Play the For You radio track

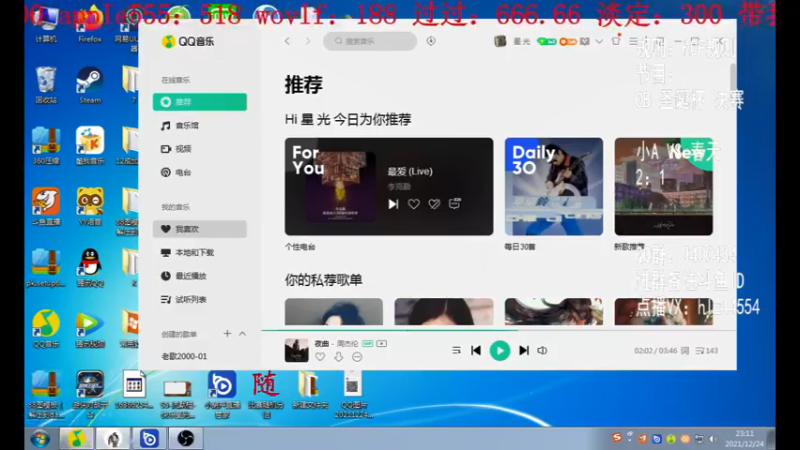393,204
